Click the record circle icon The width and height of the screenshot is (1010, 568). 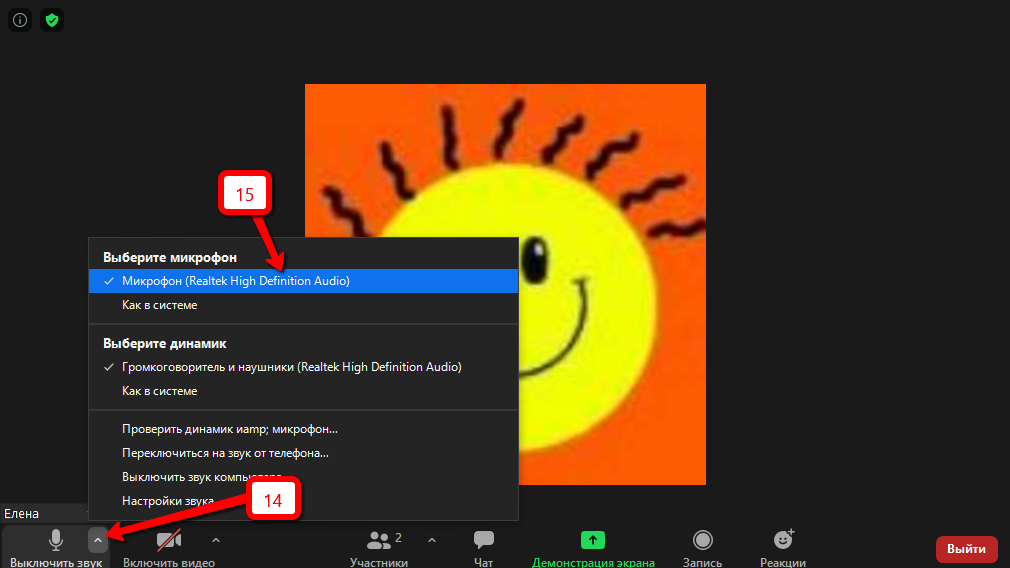tap(703, 540)
